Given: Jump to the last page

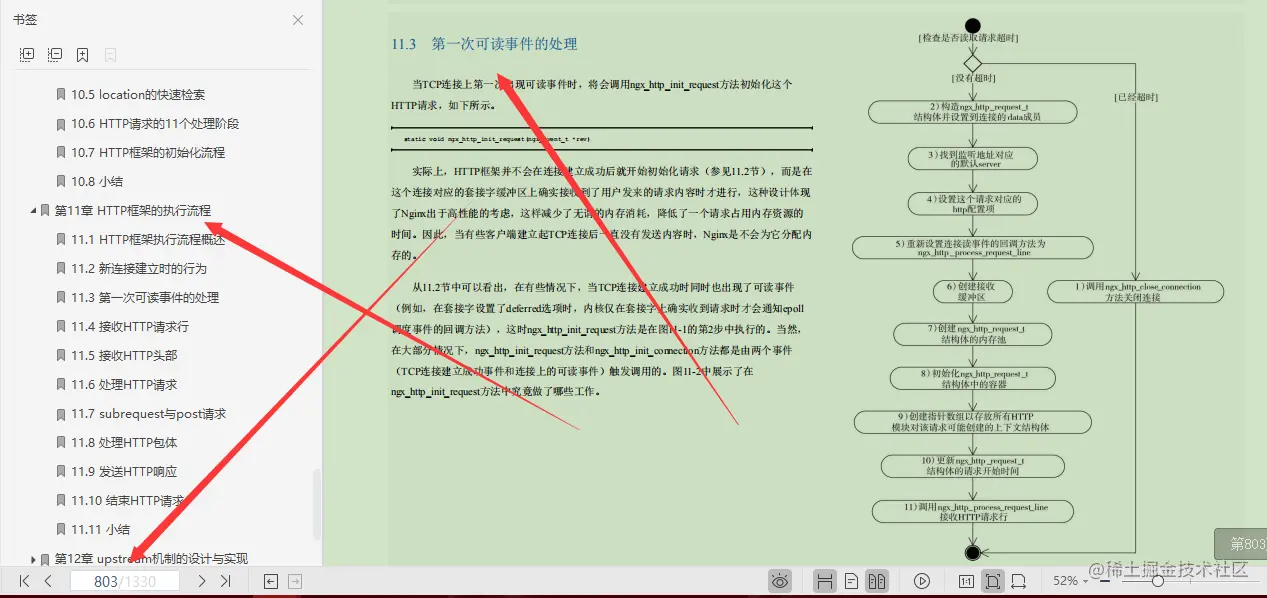Looking at the screenshot, I should [225, 580].
